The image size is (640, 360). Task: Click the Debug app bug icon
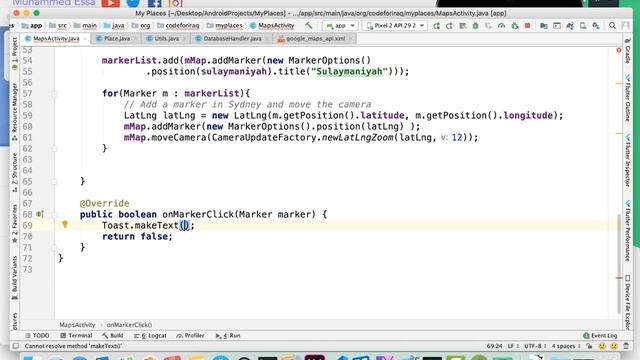476,26
